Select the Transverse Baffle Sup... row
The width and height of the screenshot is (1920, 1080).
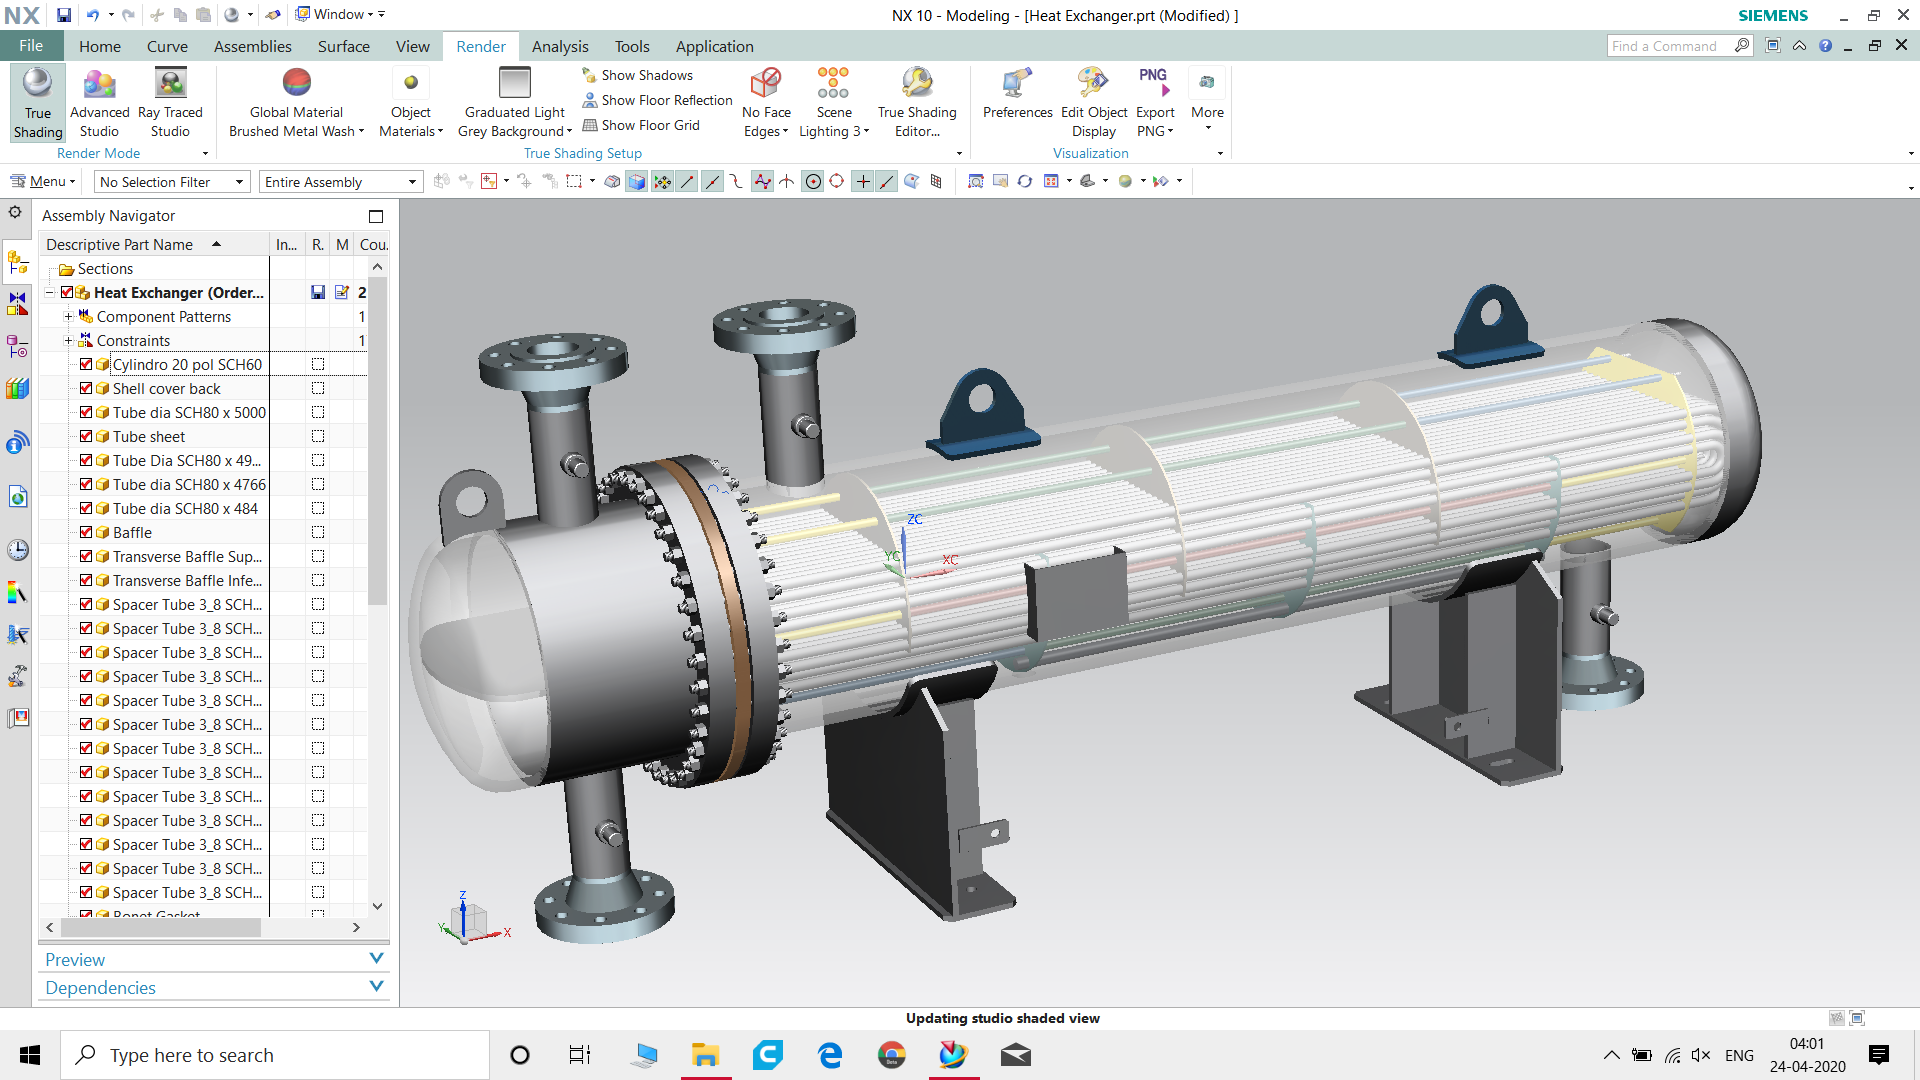click(187, 557)
